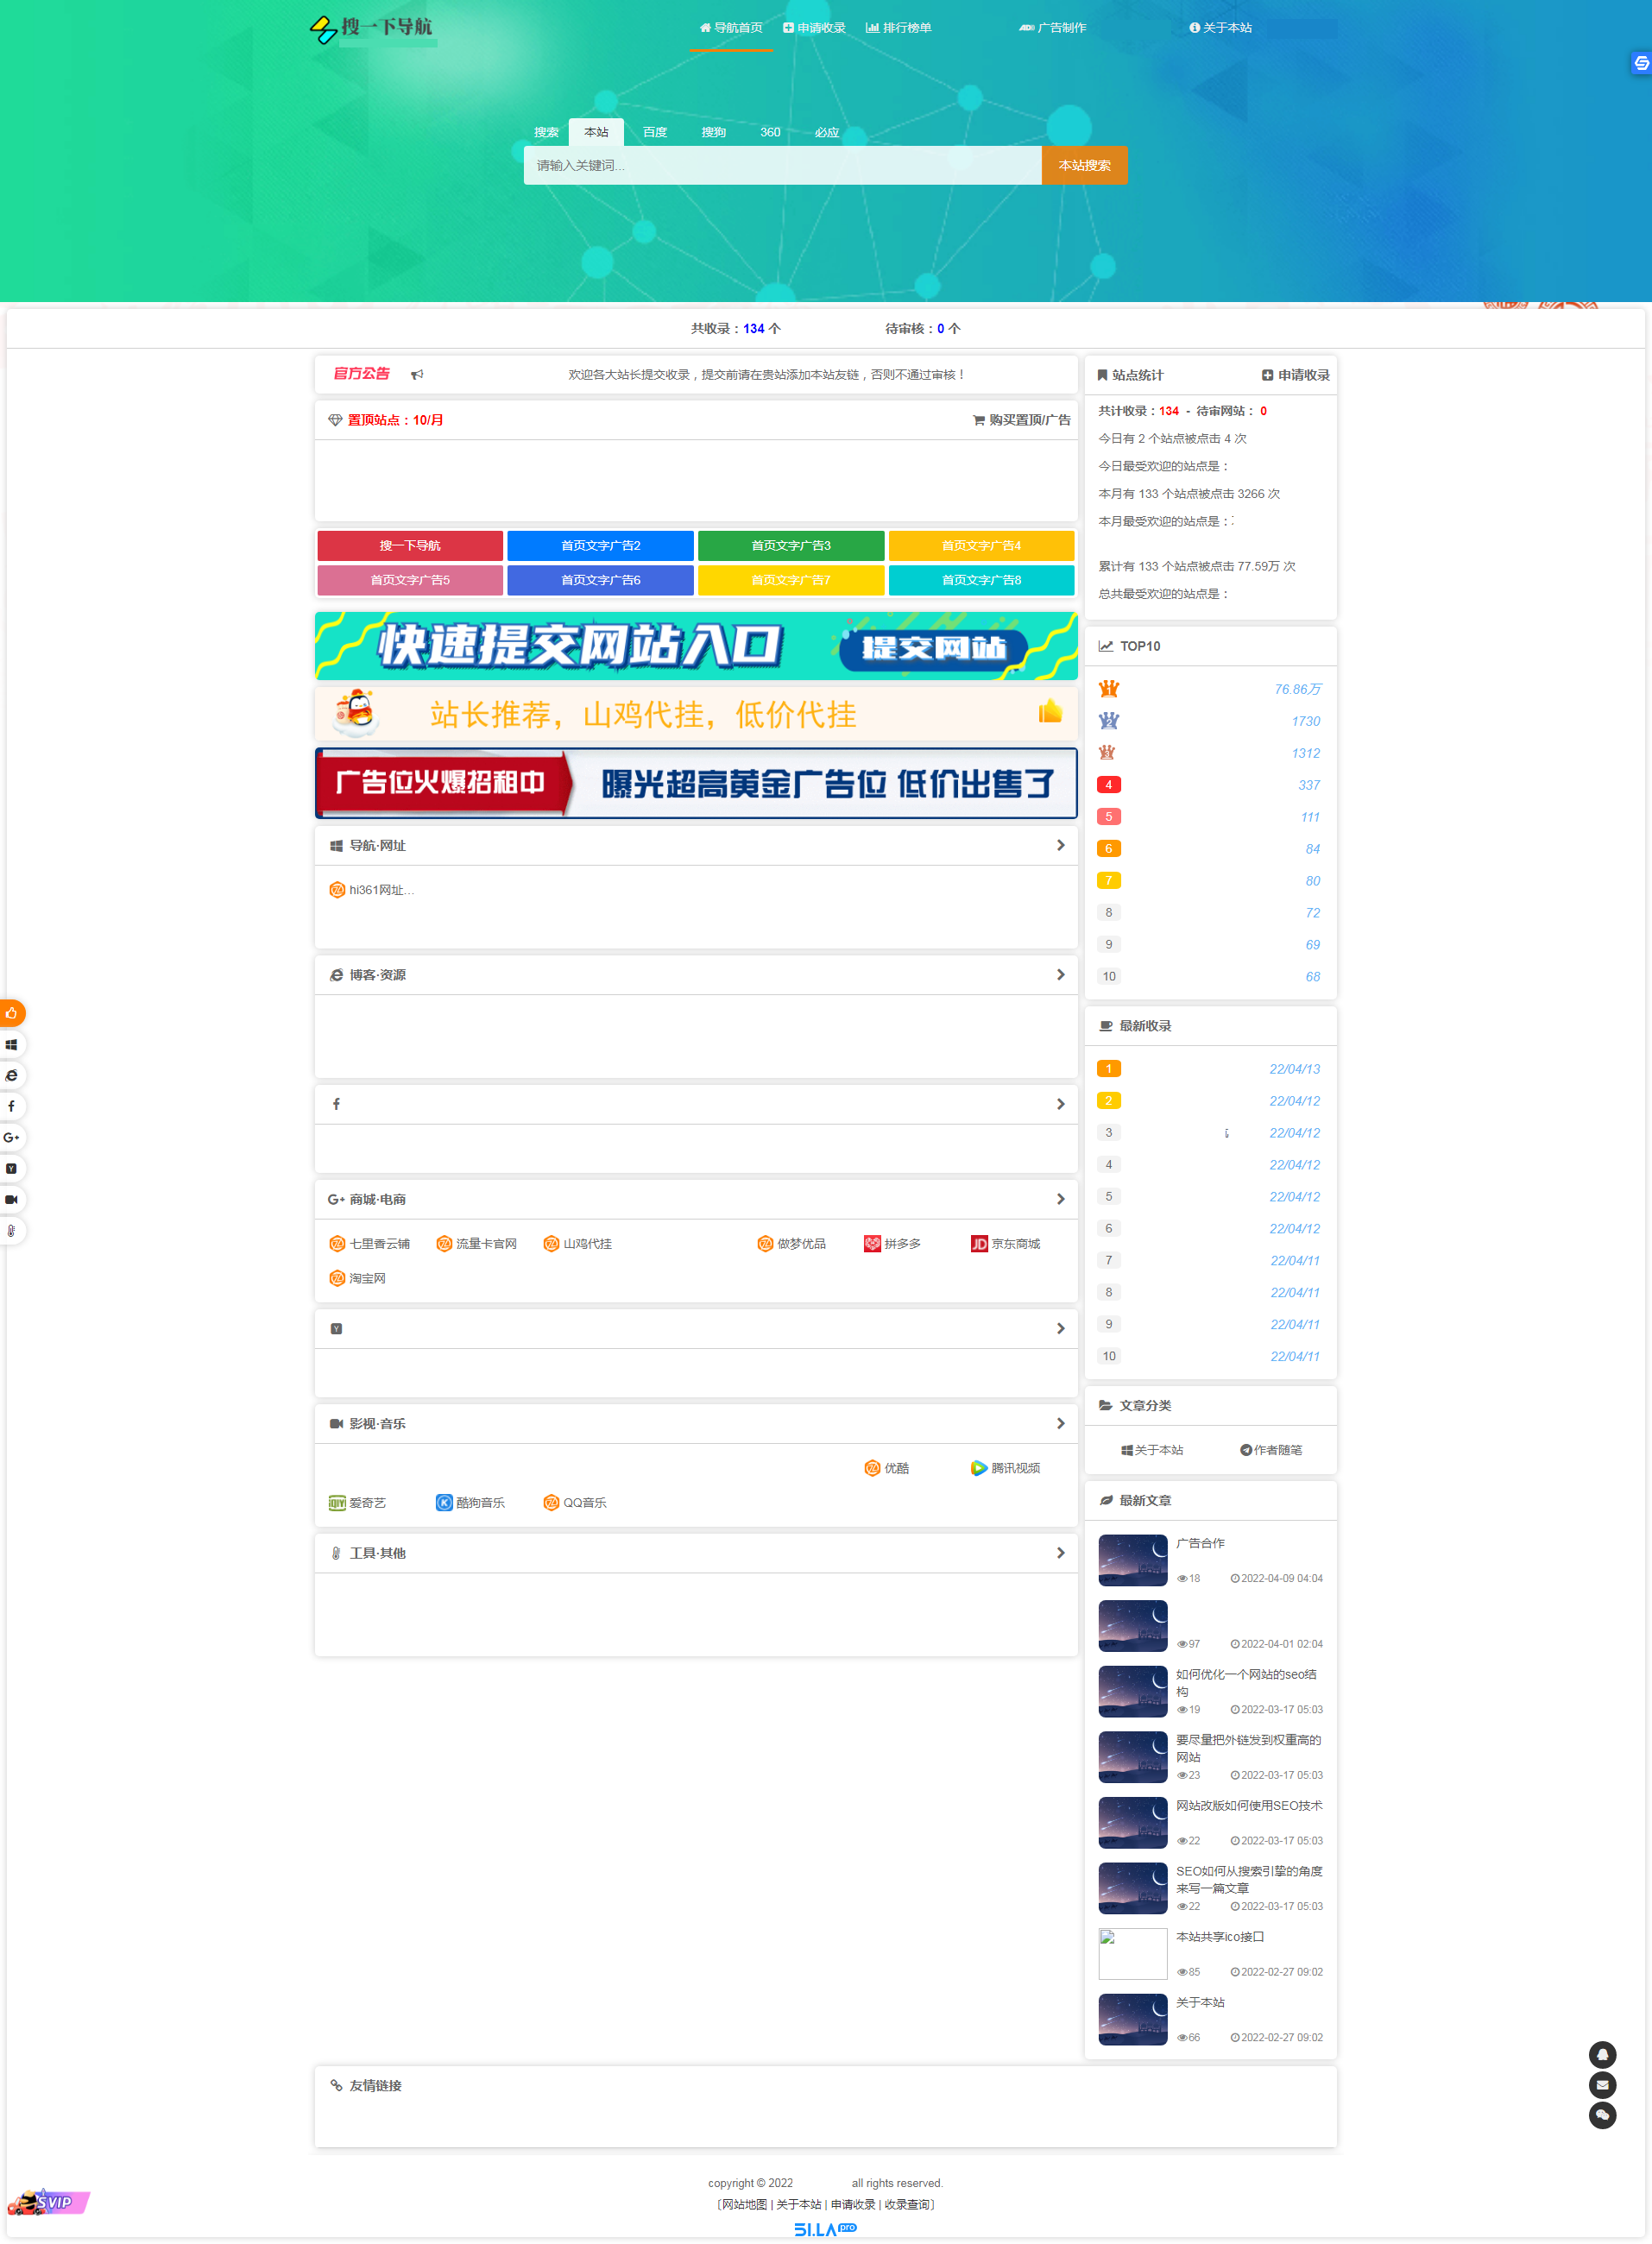Click the keyword search input field
1652x2244 pixels.
tap(782, 165)
